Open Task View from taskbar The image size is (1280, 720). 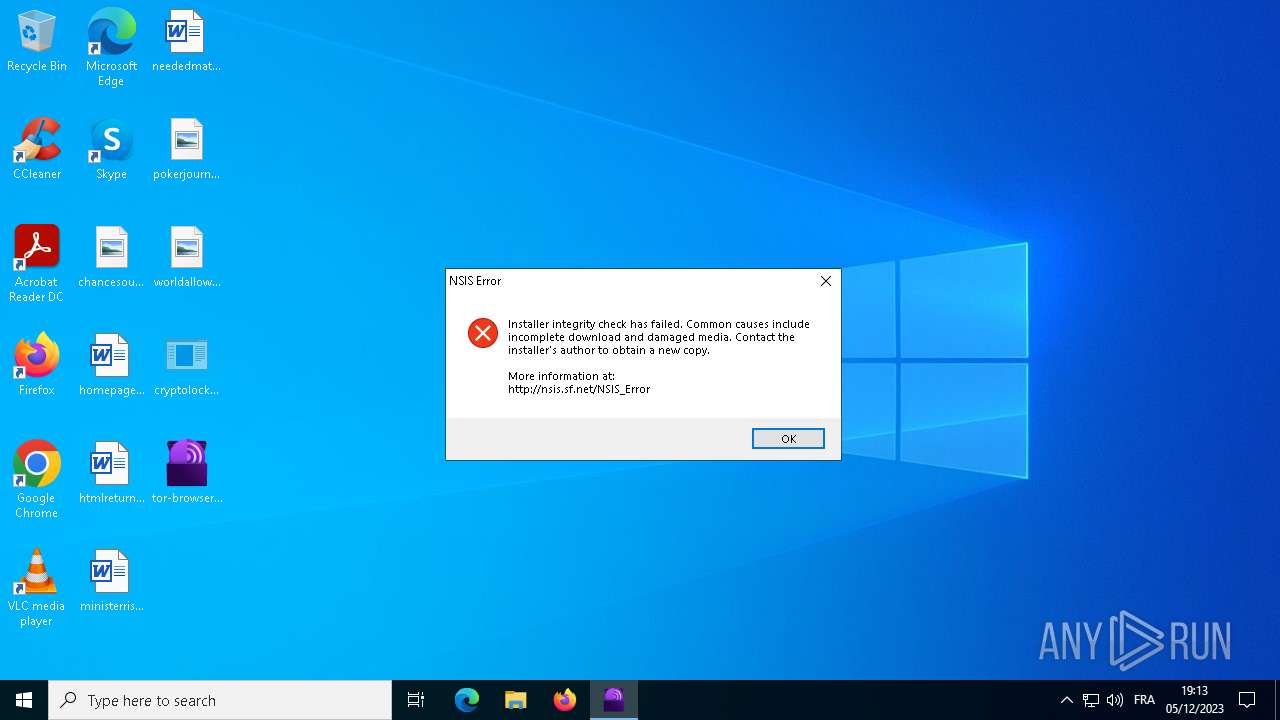pyautogui.click(x=416, y=700)
